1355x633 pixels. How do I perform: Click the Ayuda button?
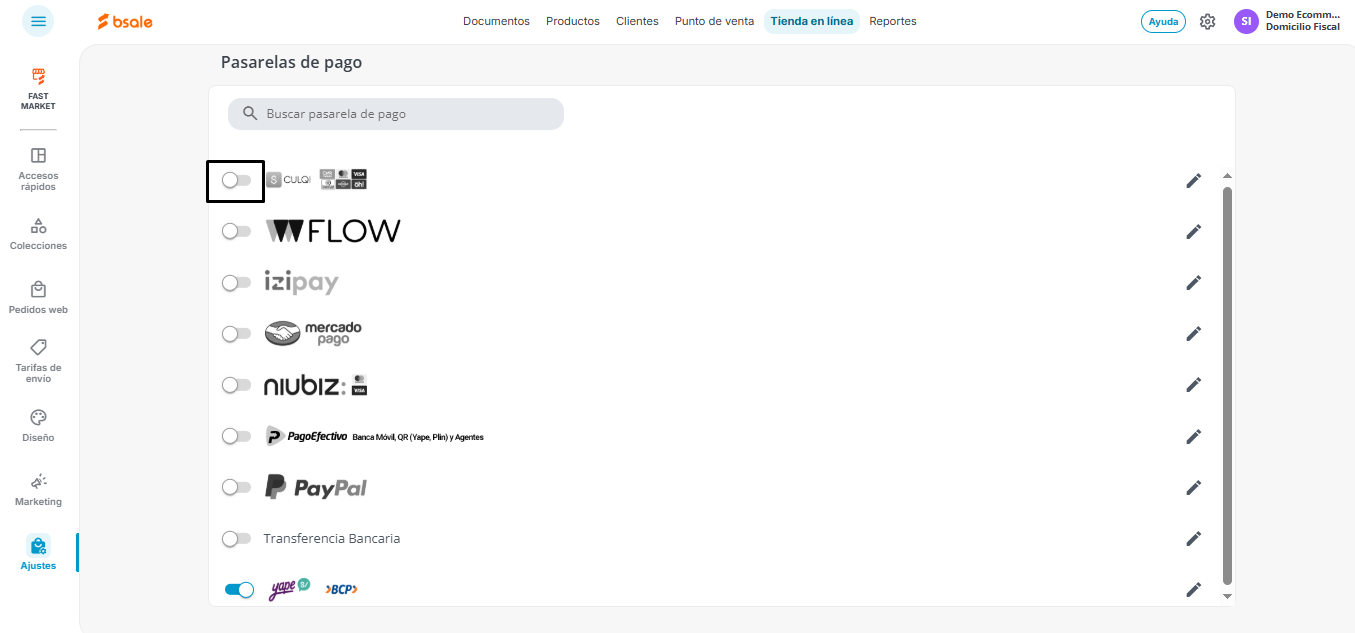[x=1163, y=21]
